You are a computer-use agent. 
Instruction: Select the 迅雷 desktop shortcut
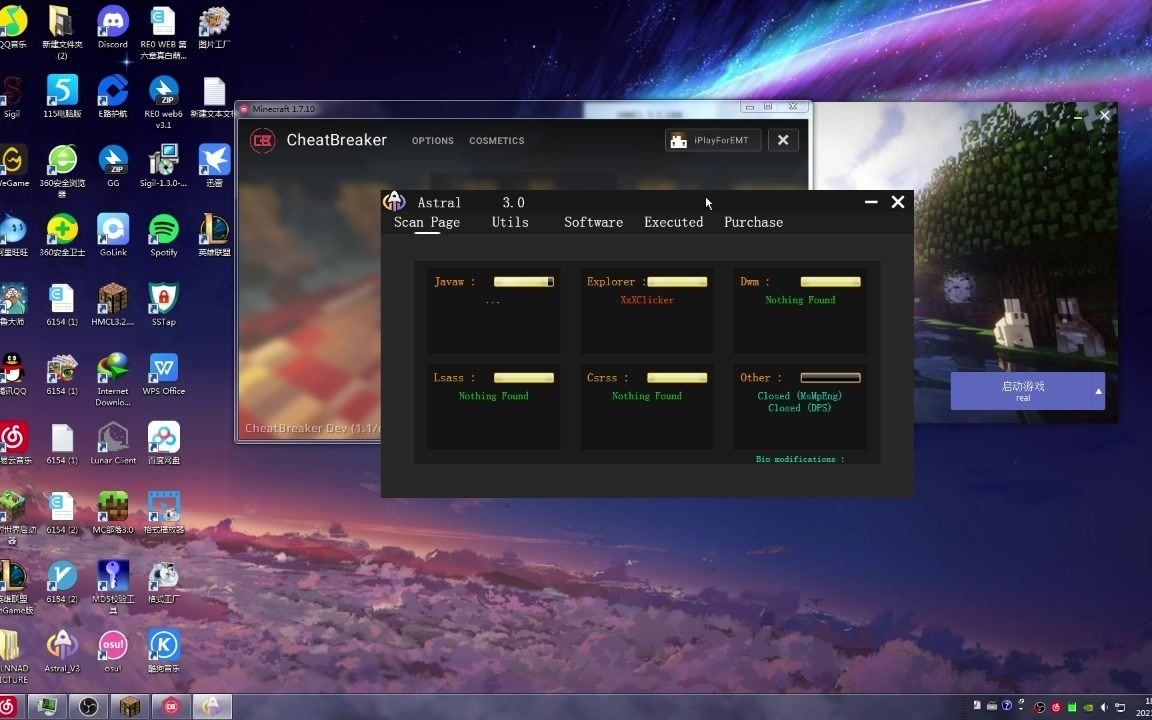tap(215, 166)
